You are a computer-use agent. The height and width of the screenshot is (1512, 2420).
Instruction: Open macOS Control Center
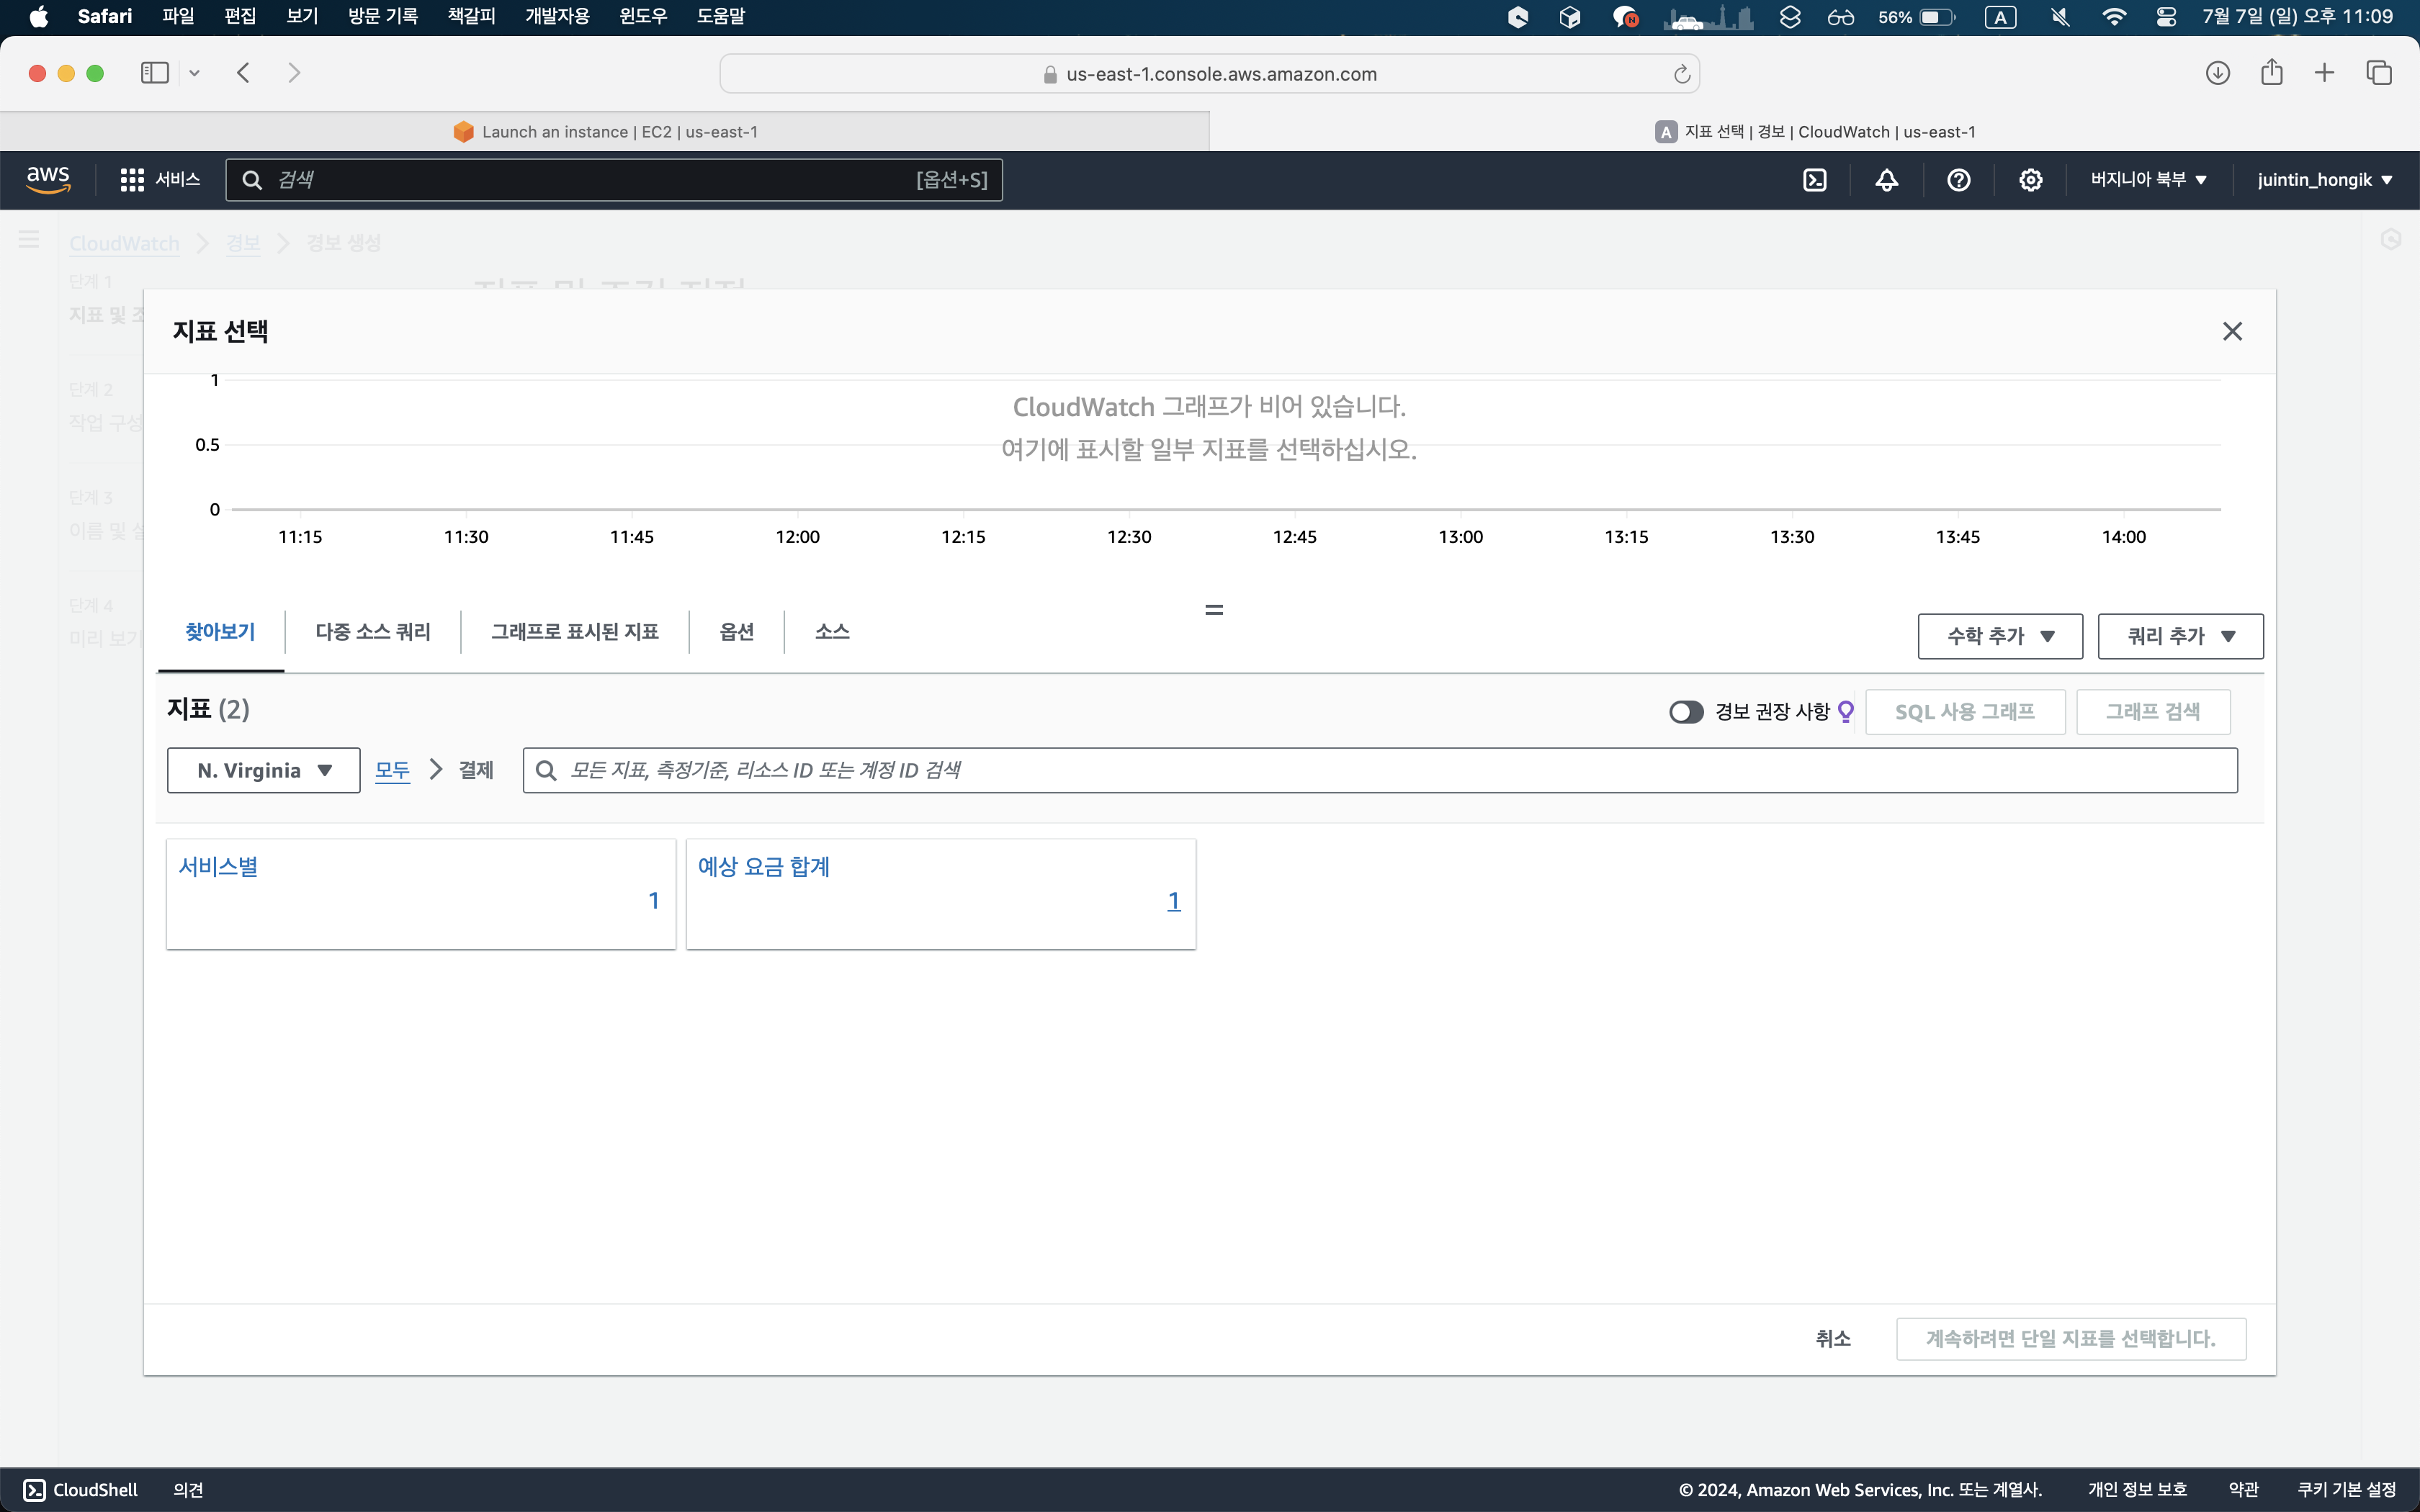(2166, 17)
